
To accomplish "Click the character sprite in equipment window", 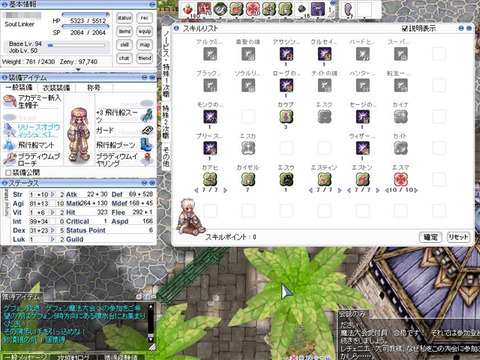I will [79, 135].
